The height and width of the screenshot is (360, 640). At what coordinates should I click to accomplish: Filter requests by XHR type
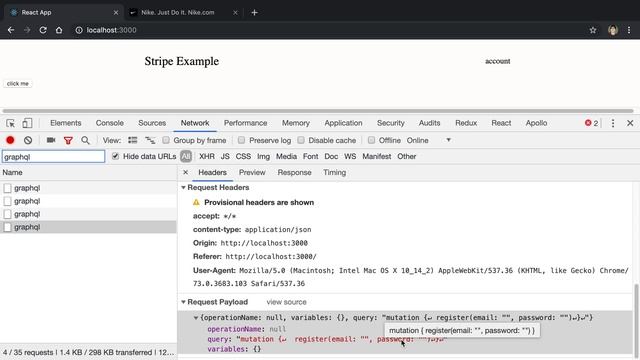pos(207,156)
